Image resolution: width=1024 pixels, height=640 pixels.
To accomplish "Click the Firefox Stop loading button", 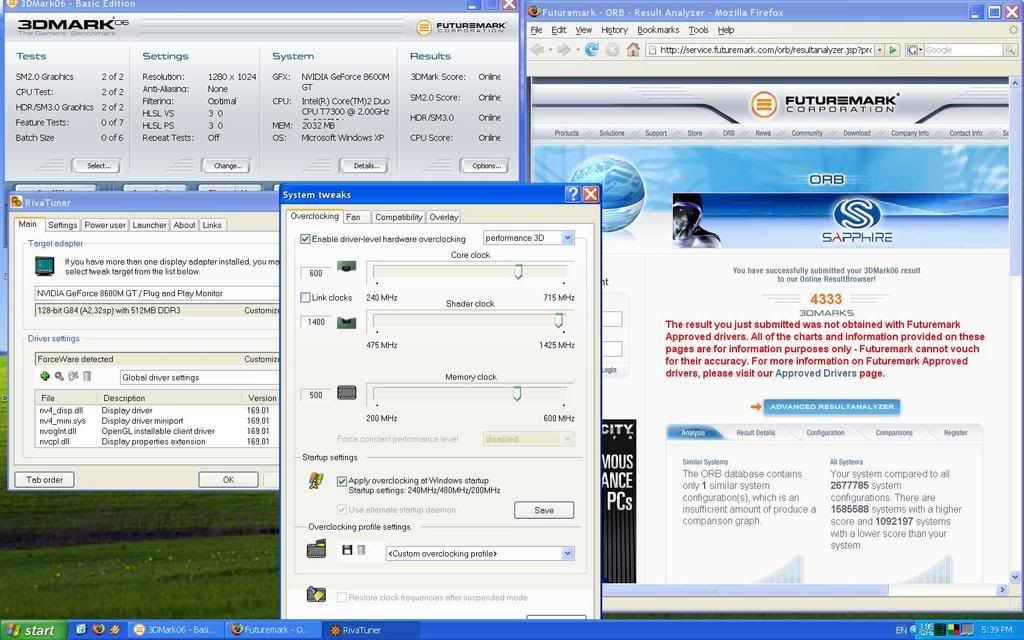I will (612, 50).
